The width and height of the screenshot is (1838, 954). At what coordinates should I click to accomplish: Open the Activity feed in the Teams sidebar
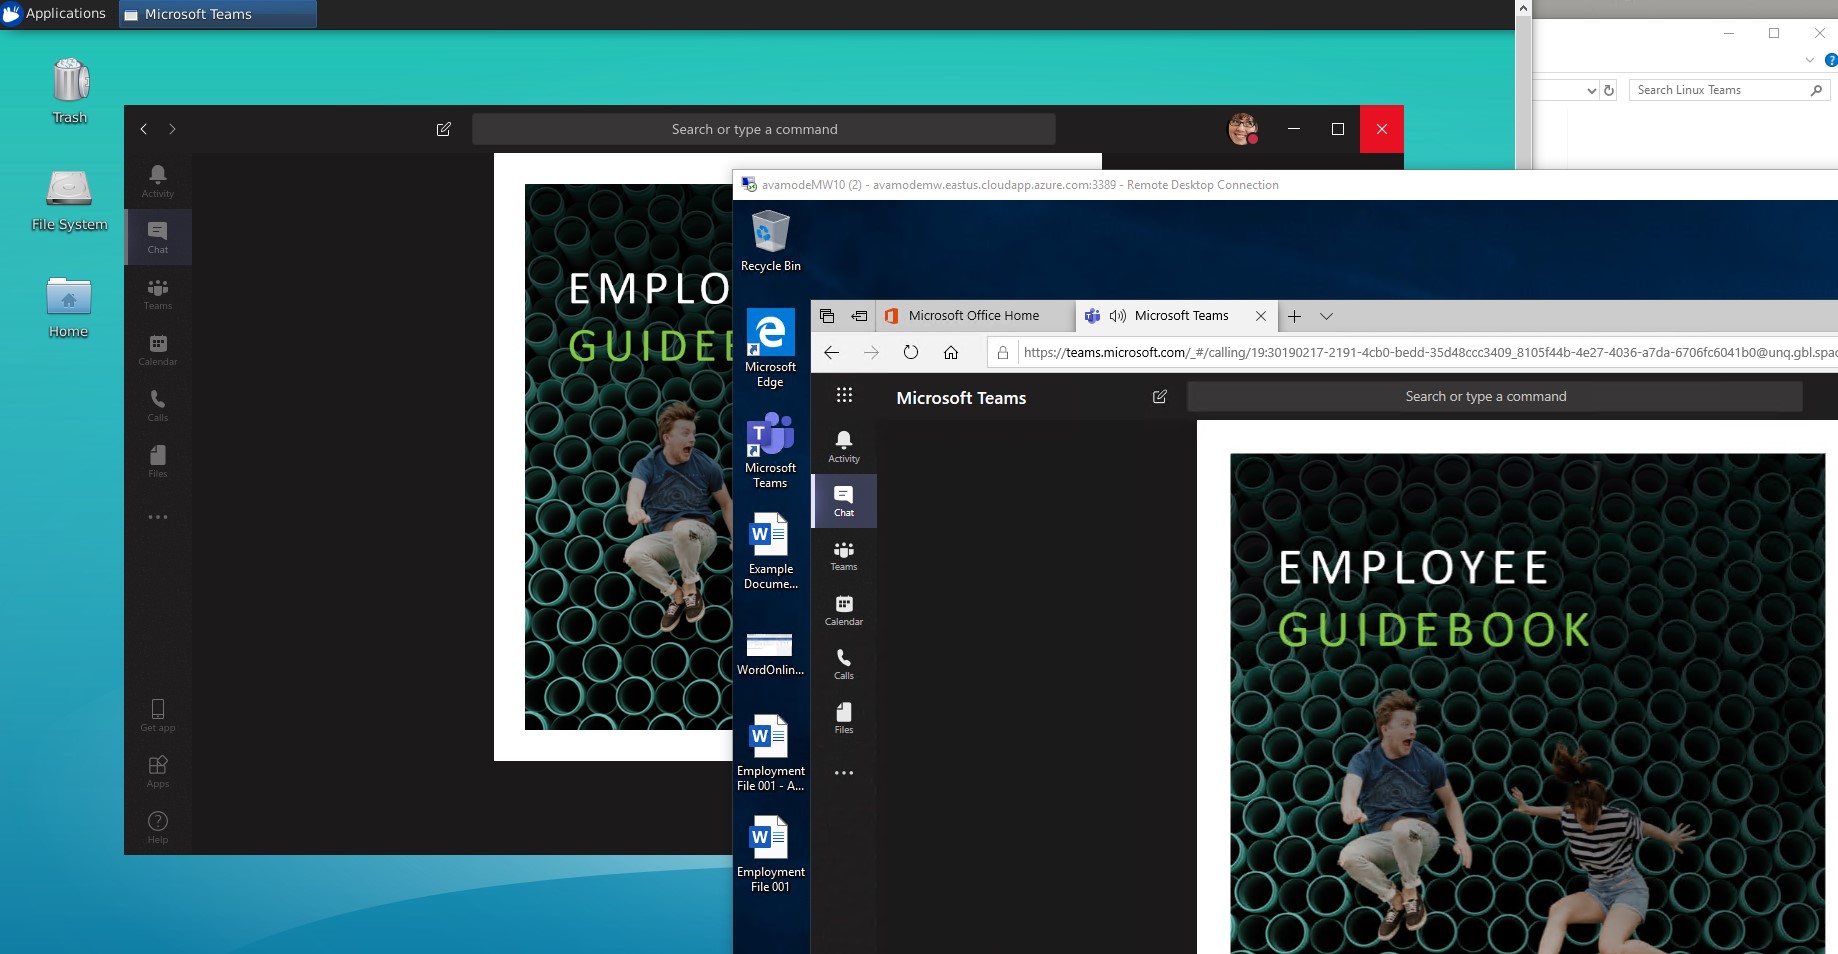point(843,447)
